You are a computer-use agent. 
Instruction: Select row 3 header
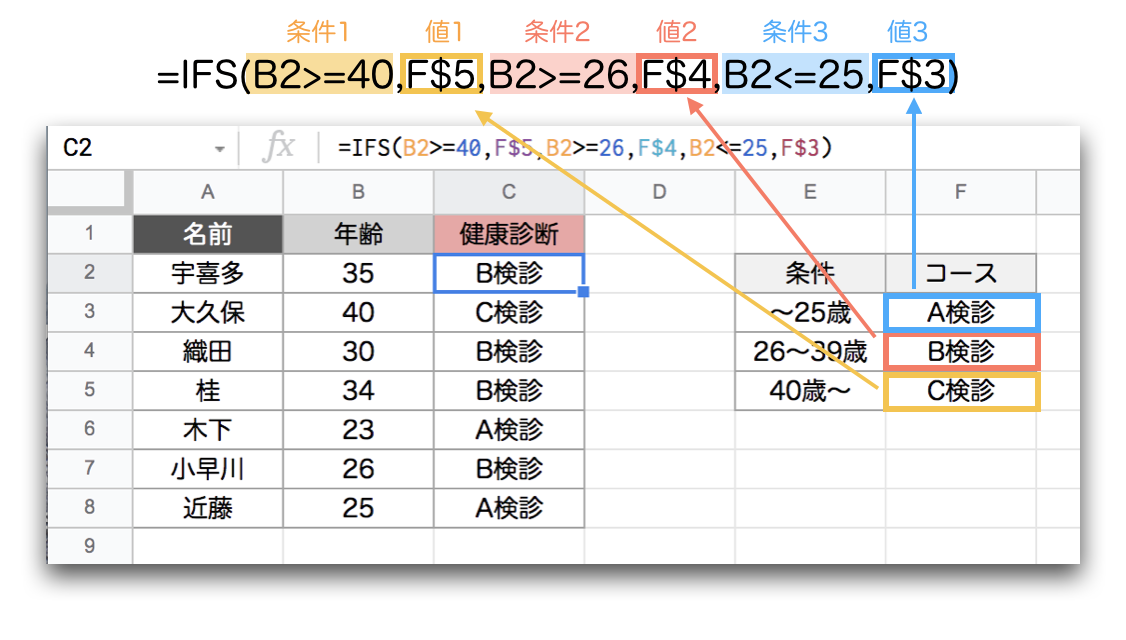(90, 312)
